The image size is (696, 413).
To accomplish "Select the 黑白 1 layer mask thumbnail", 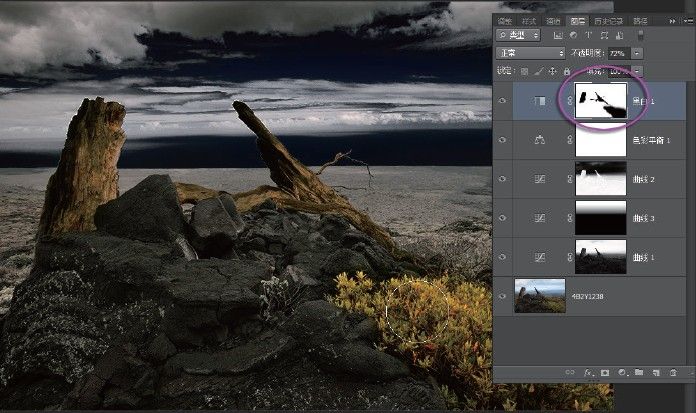I will point(601,101).
